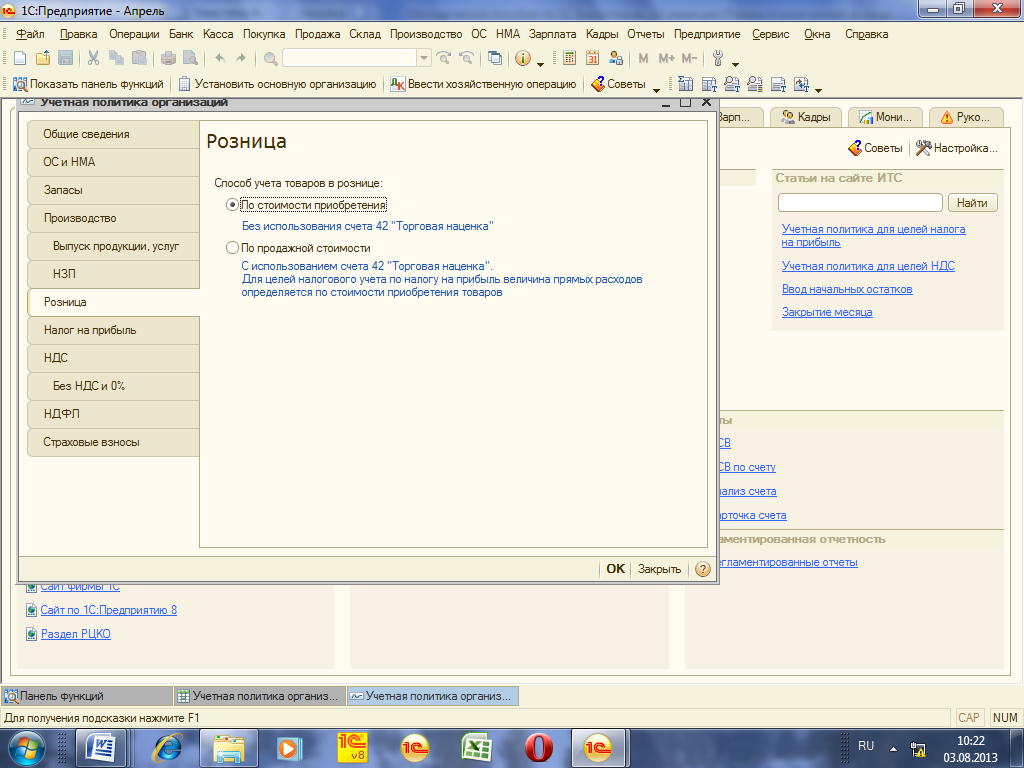Click the Save diskette icon
The height and width of the screenshot is (768, 1024).
tap(65, 58)
